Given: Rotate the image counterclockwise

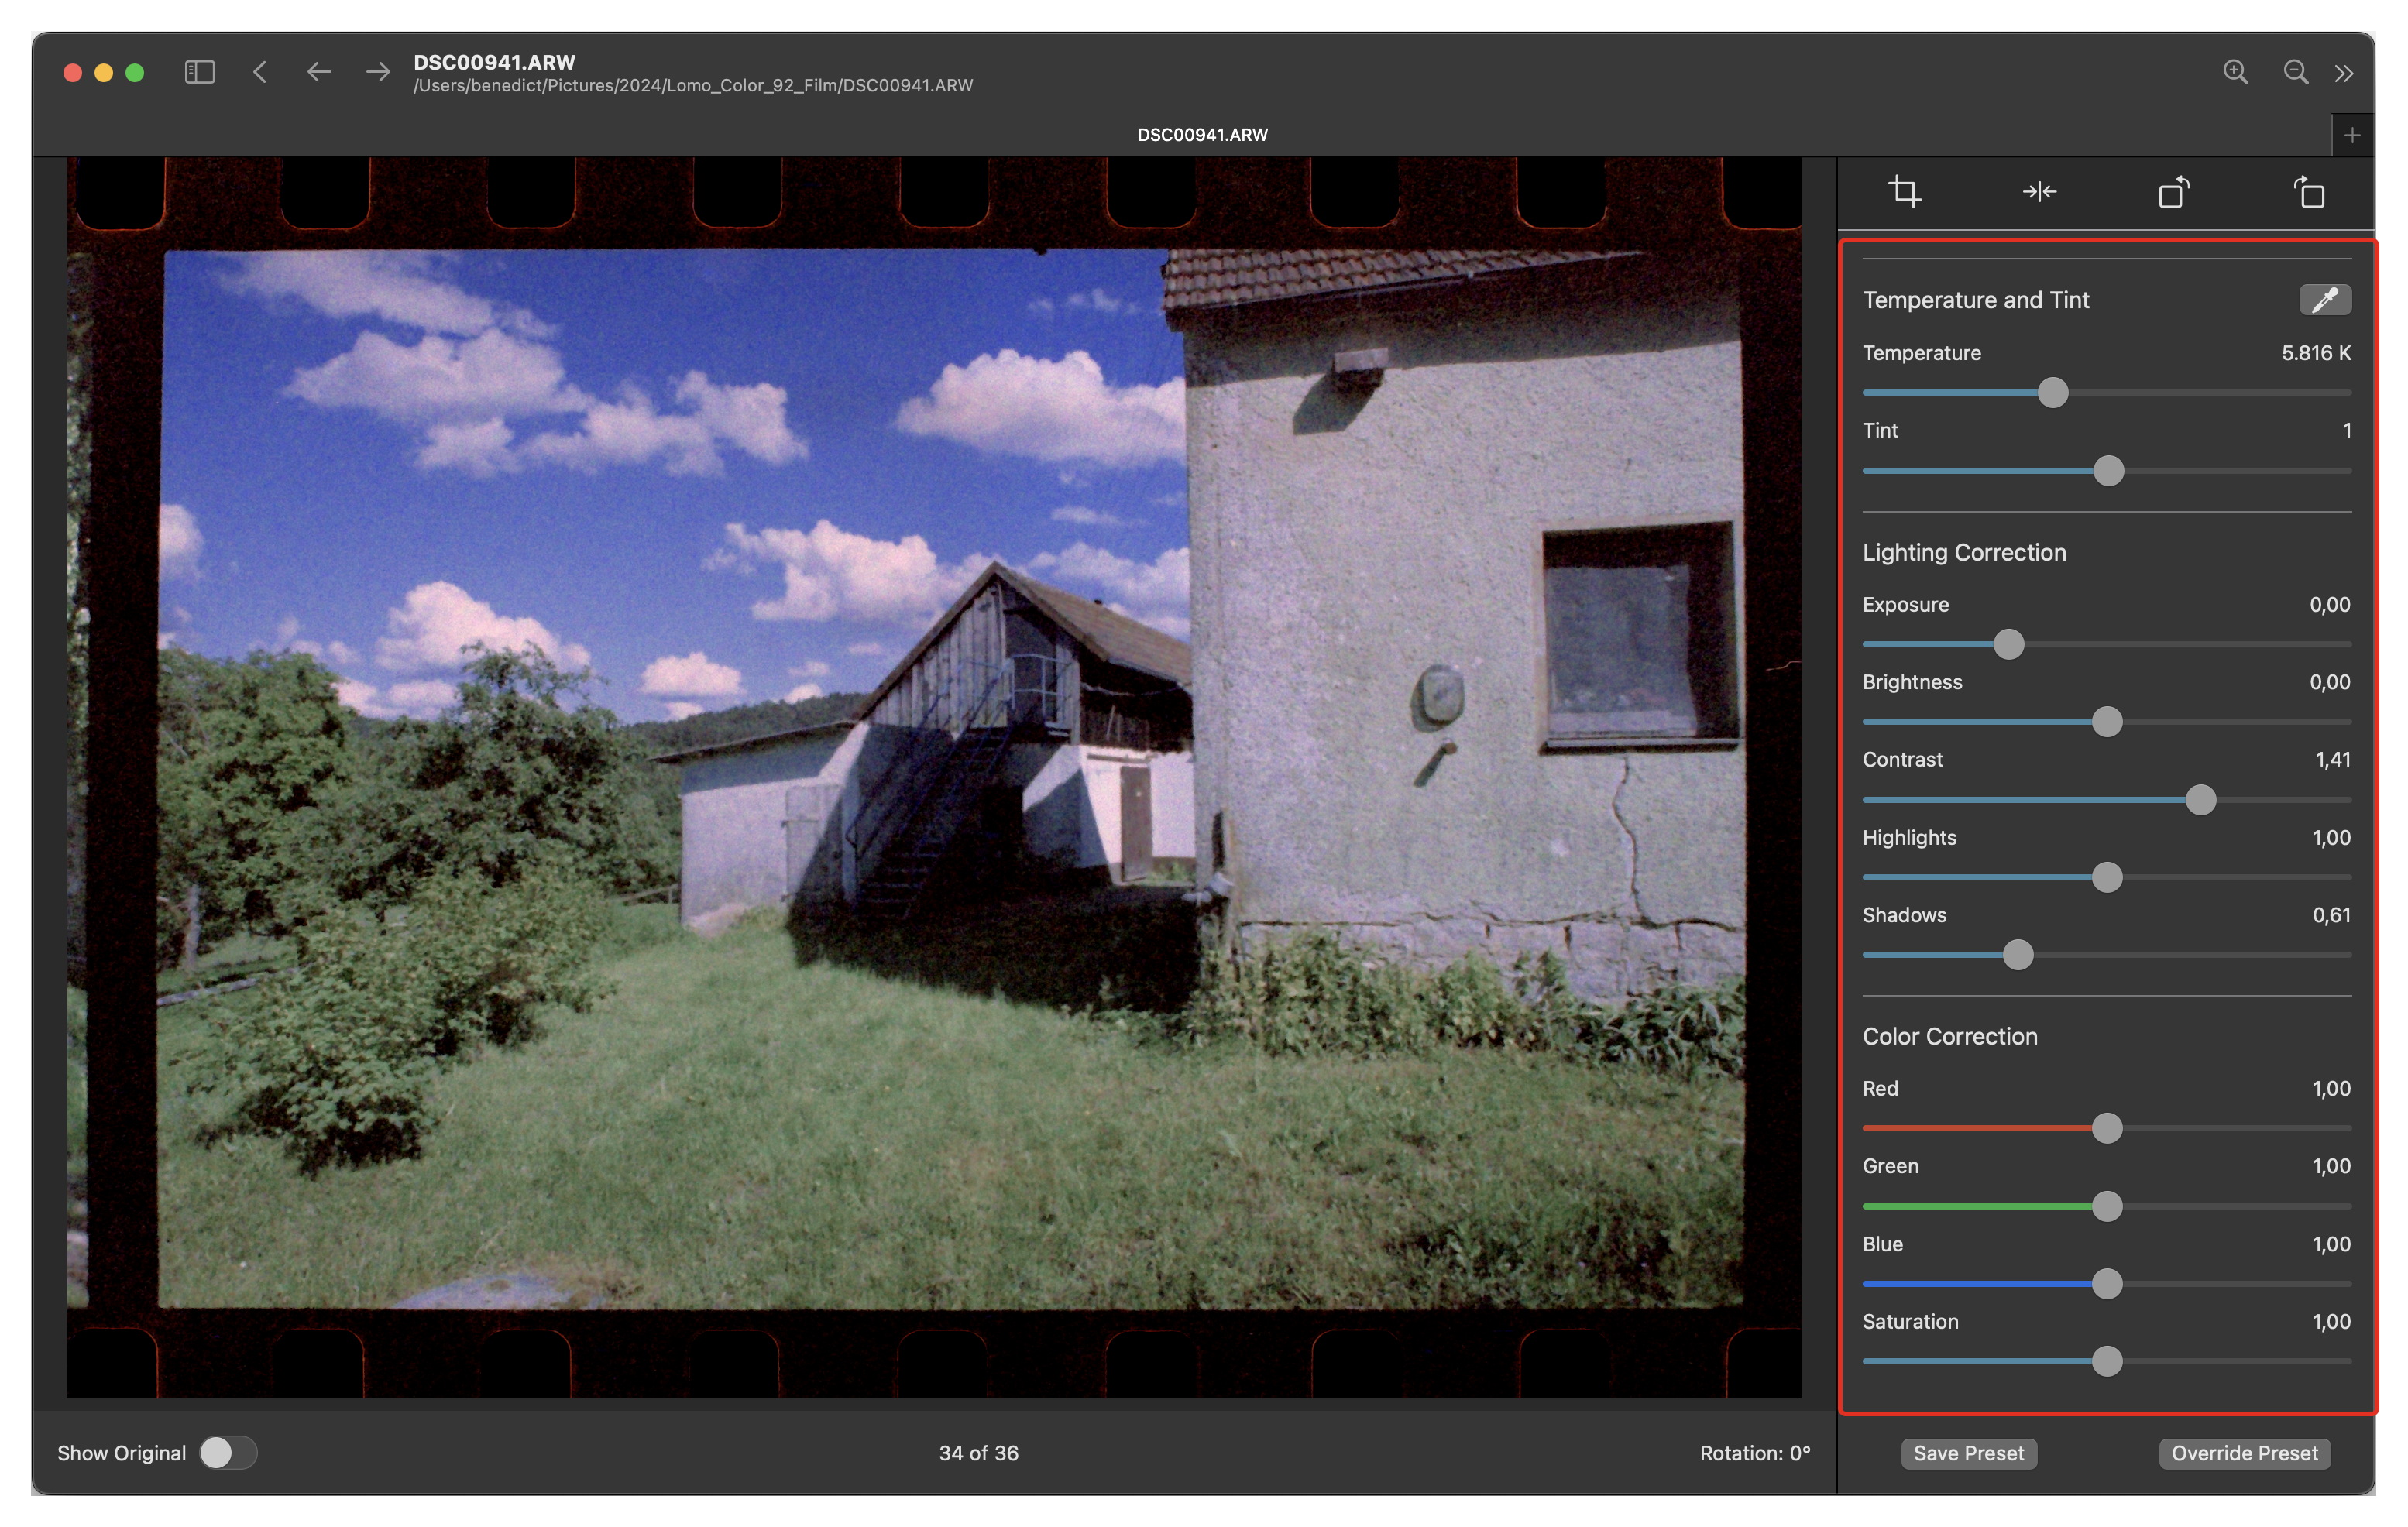Looking at the screenshot, I should point(2172,191).
